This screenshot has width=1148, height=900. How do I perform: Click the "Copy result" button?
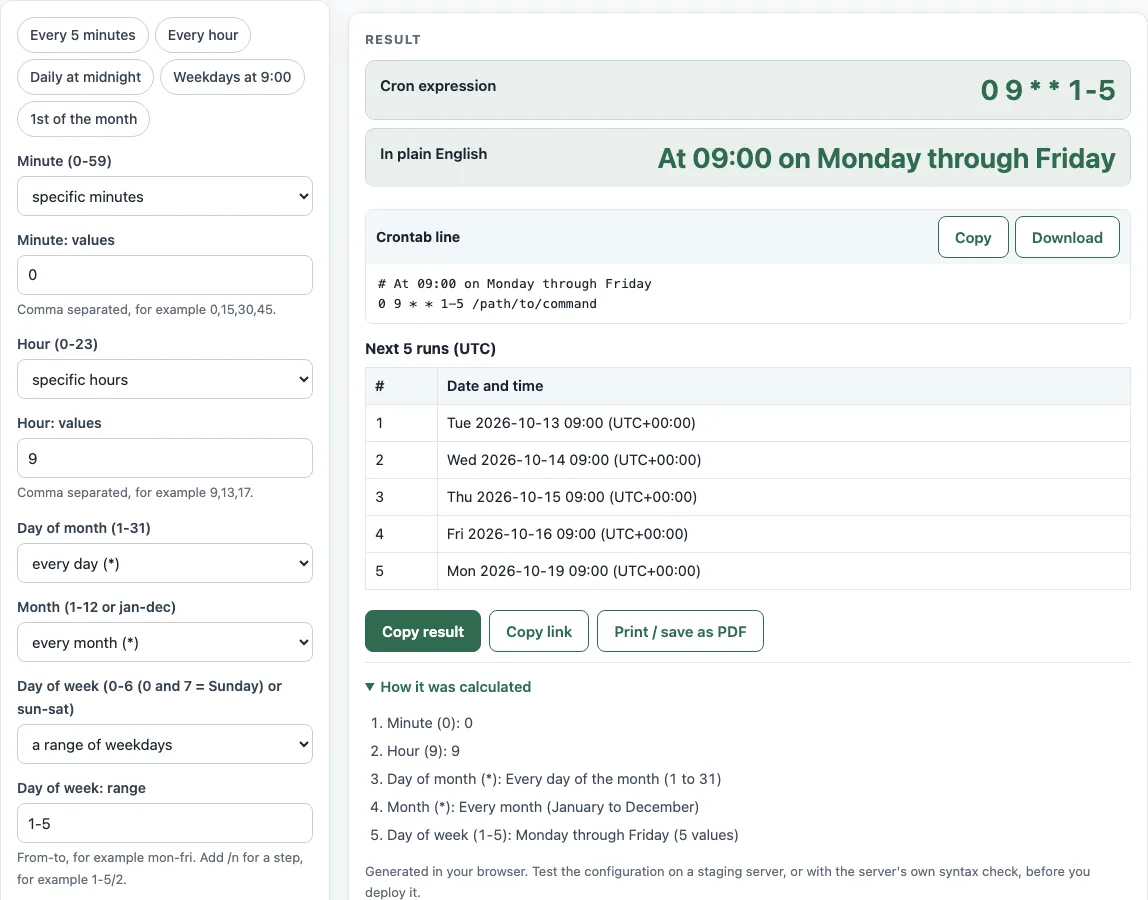click(423, 631)
